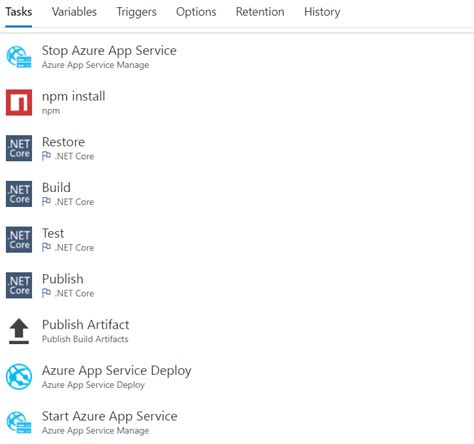Image resolution: width=474 pixels, height=444 pixels.
Task: Go to the Options tab
Action: pos(196,12)
